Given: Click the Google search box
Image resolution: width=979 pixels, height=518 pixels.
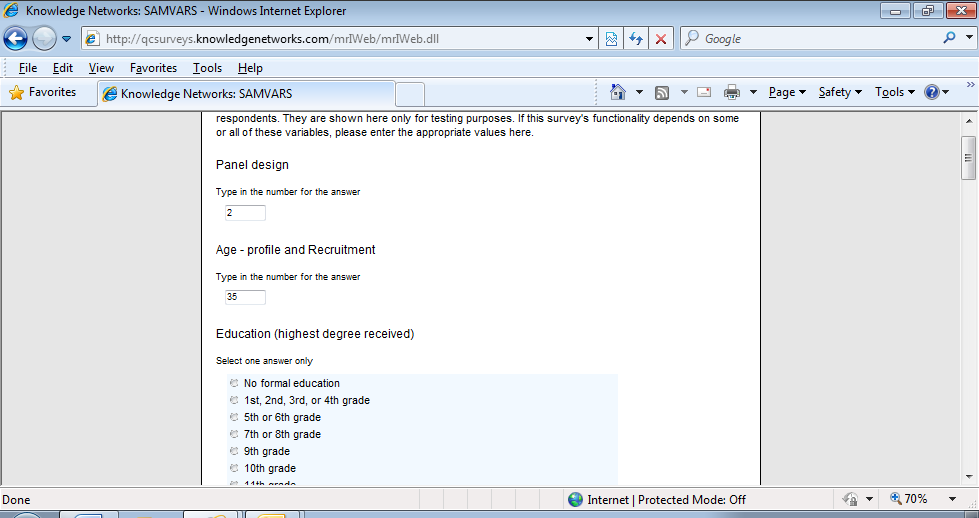Looking at the screenshot, I should click(812, 39).
